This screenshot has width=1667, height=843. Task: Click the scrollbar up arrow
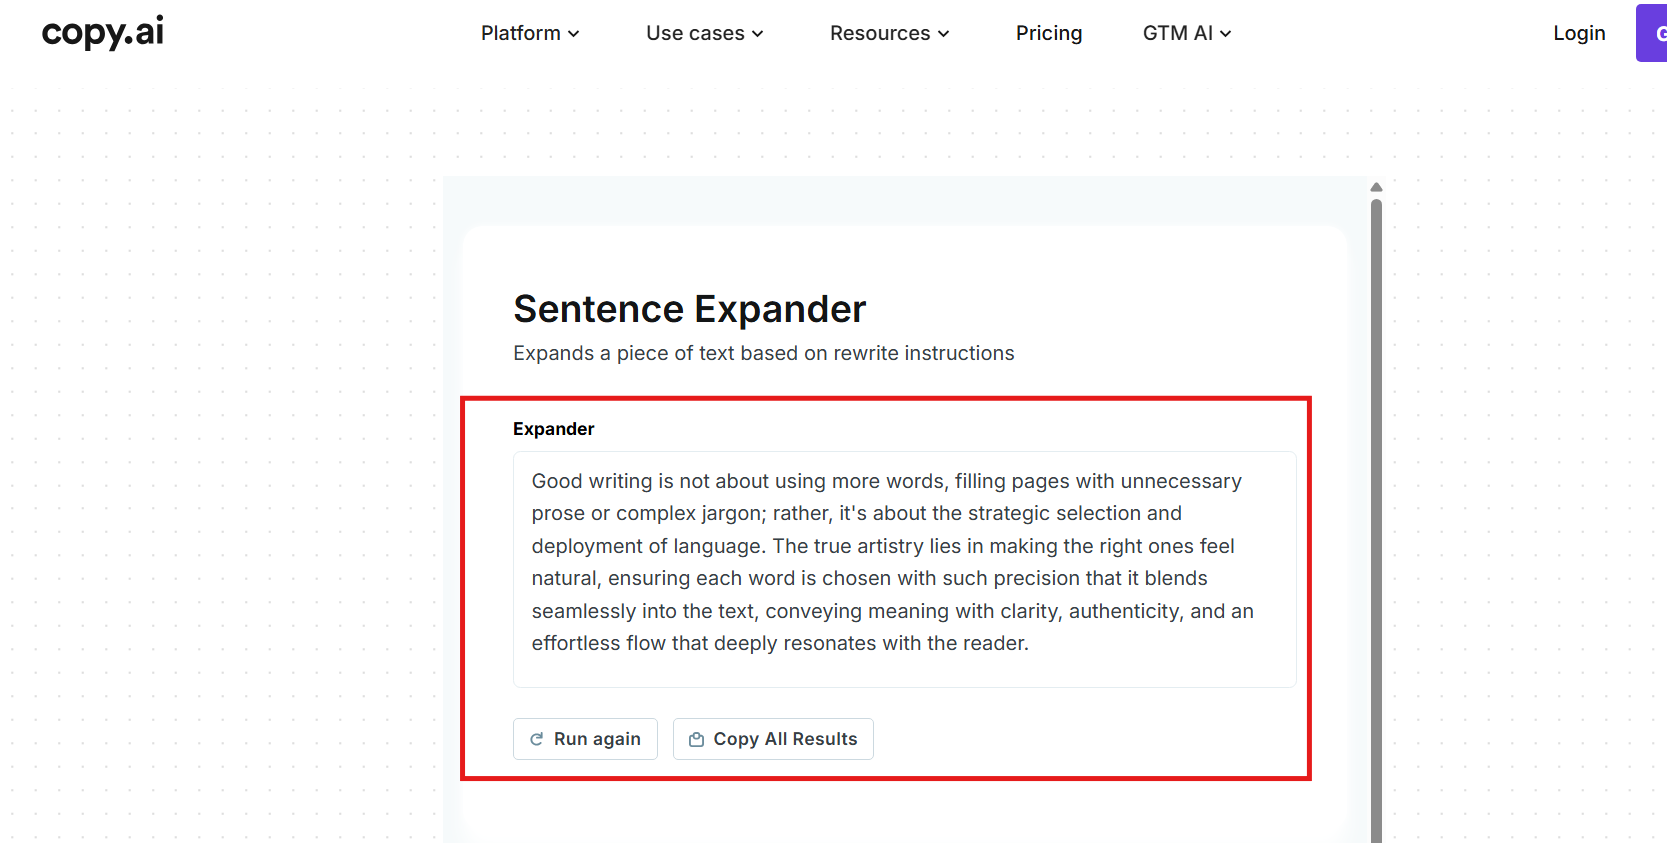point(1376,187)
